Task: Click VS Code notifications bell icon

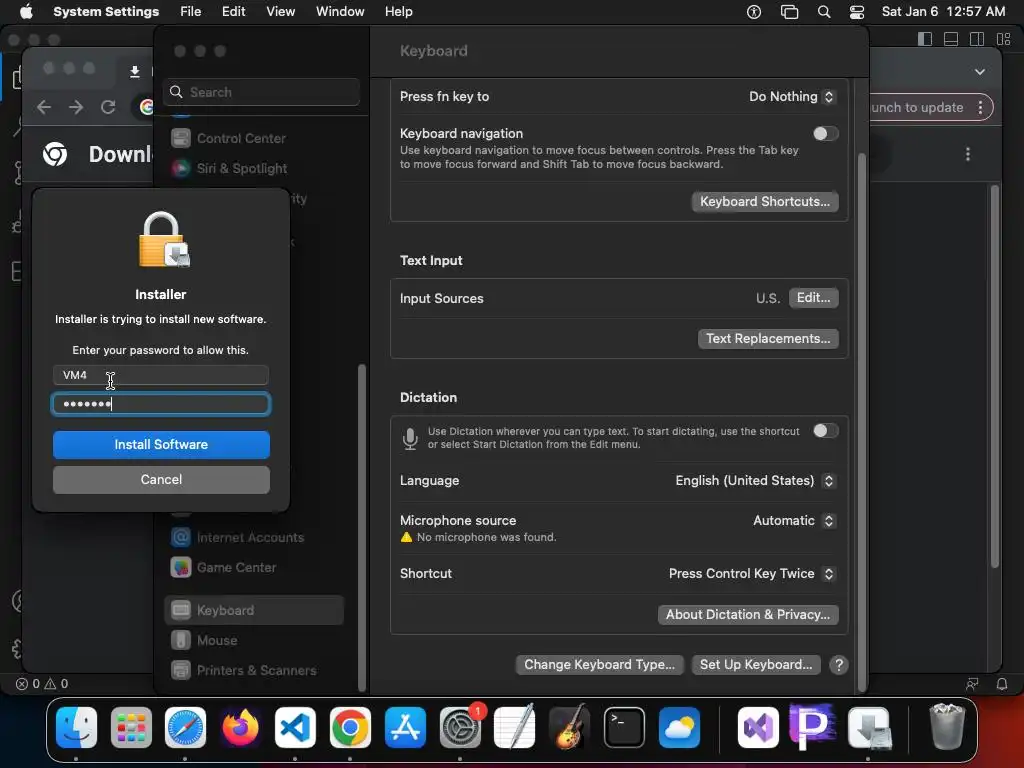Action: [x=1002, y=684]
